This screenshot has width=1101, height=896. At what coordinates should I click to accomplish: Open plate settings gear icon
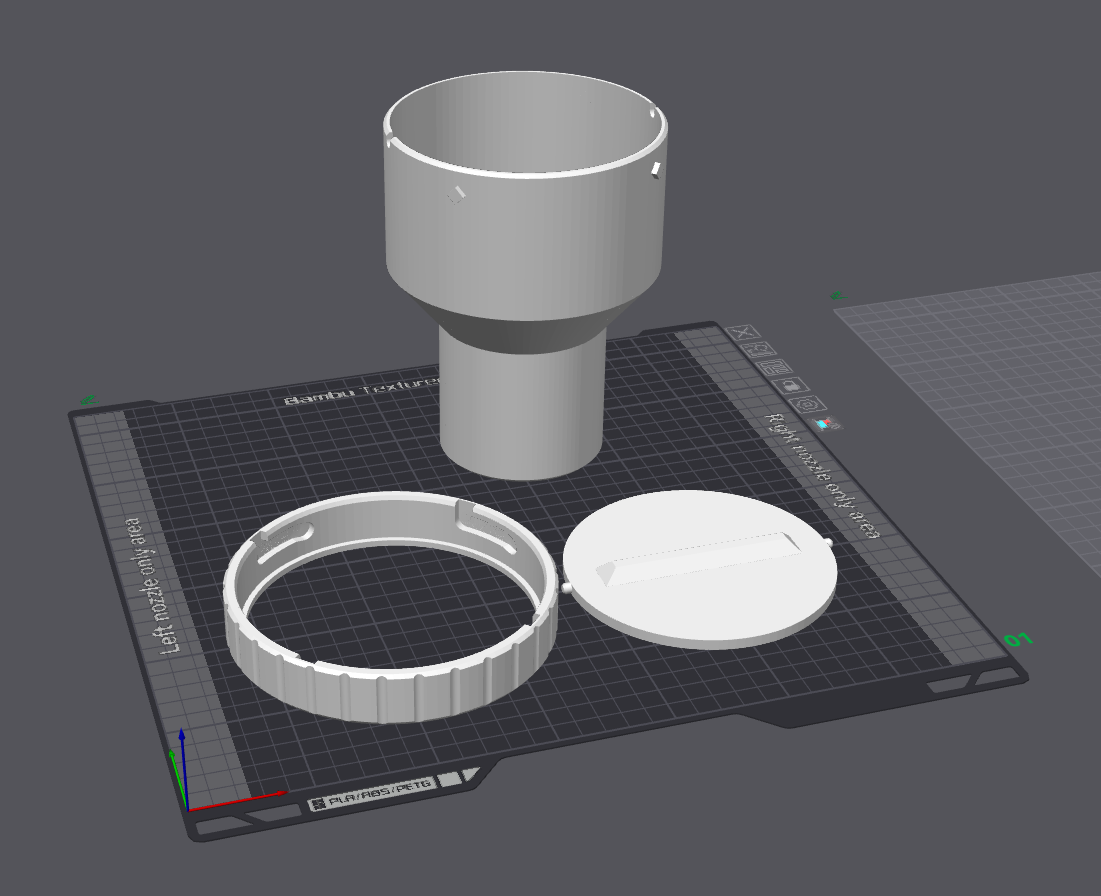(810, 404)
